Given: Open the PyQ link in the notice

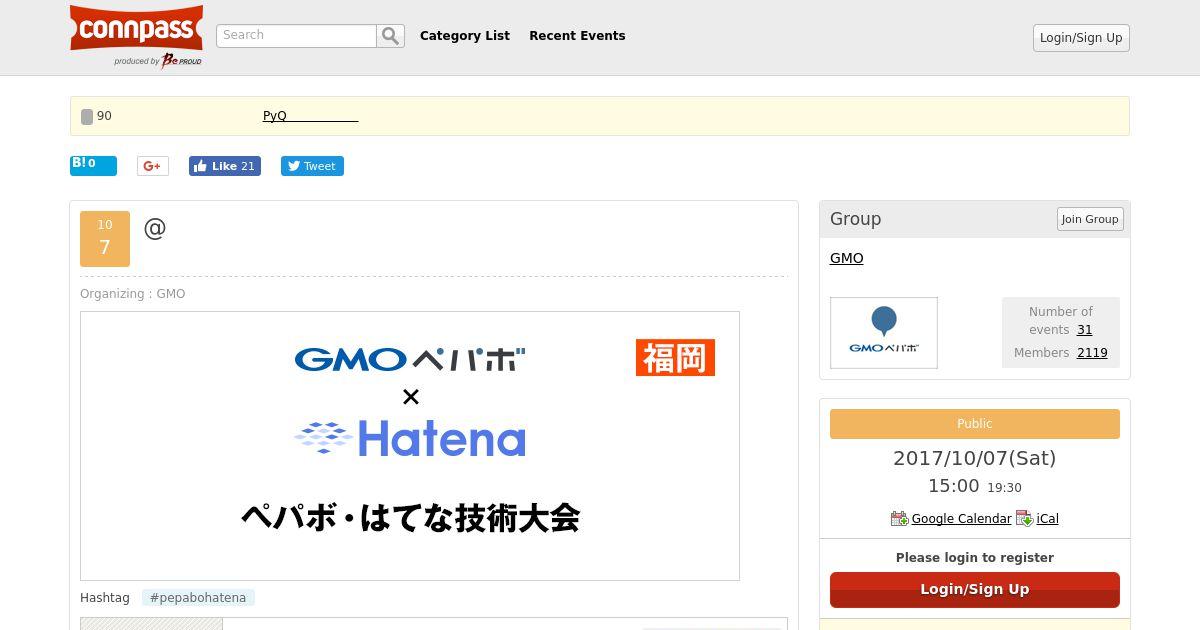Looking at the screenshot, I should coord(310,116).
